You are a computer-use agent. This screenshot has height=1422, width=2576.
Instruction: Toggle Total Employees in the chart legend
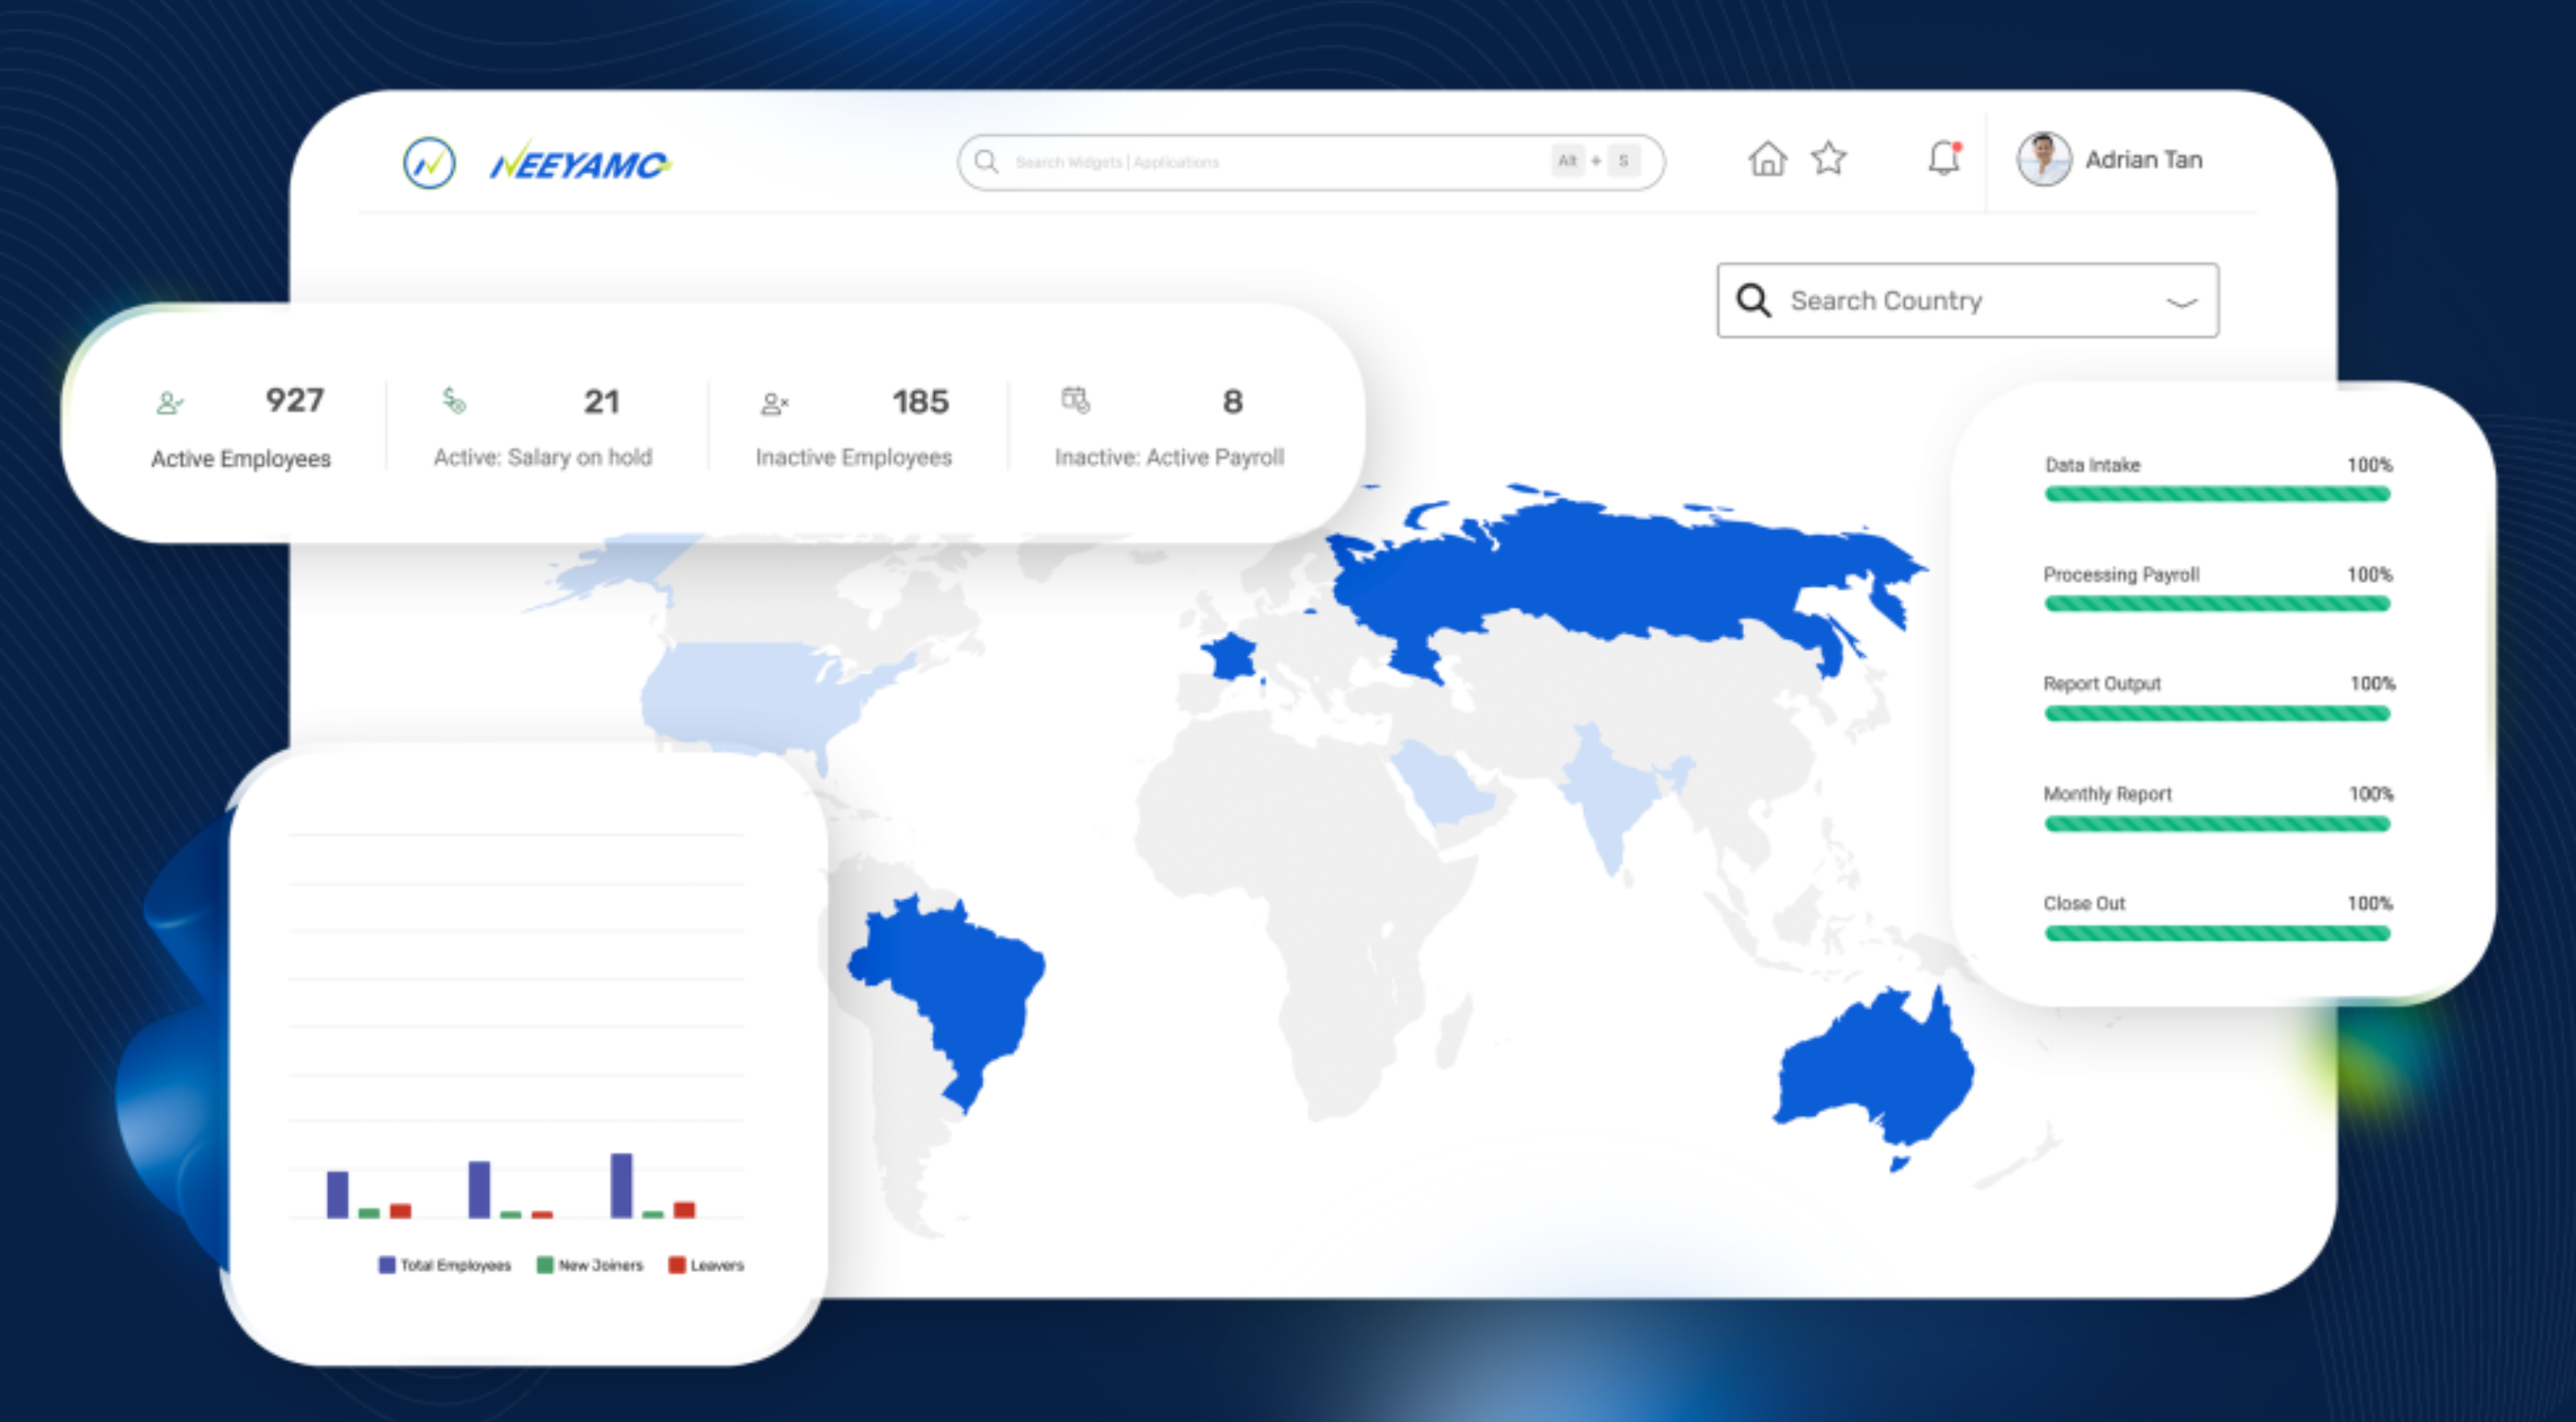444,1264
